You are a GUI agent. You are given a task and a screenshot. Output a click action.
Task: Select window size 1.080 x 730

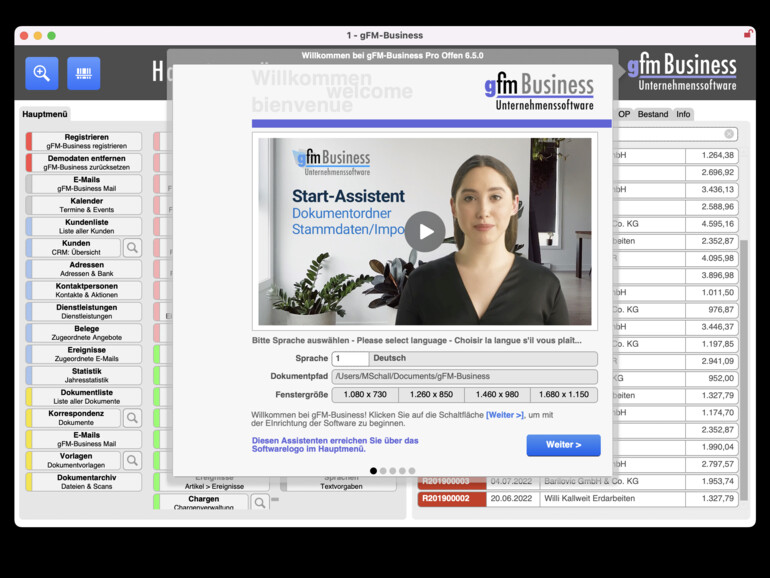tap(365, 395)
